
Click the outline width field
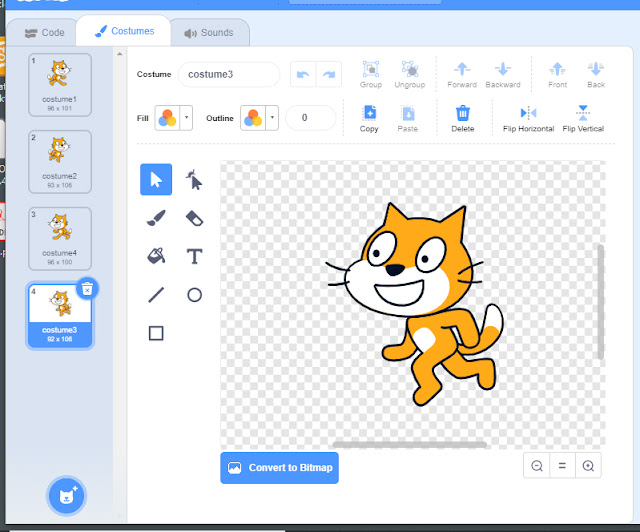pos(310,118)
